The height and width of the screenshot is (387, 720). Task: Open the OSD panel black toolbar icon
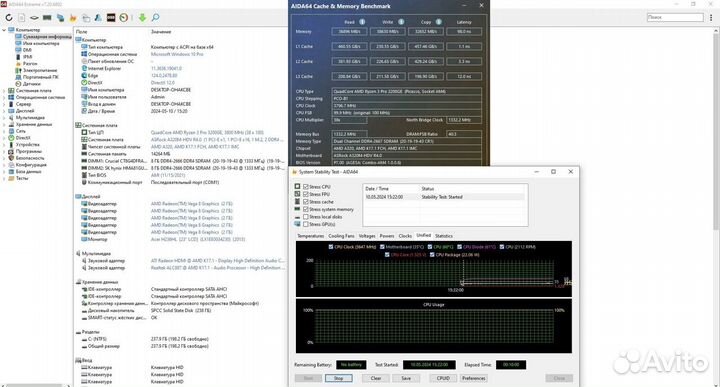tap(111, 17)
